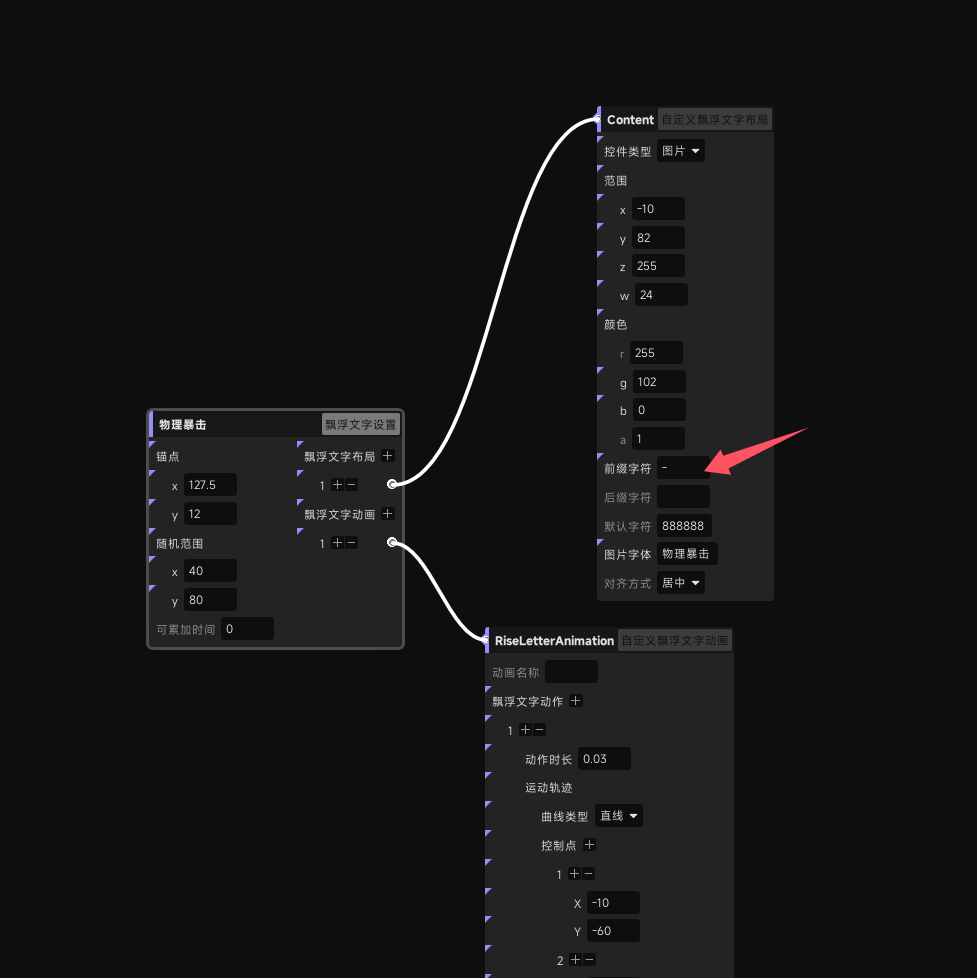Click the 动作时长 field with 0.03
Screen dimensions: 977x978
(x=605, y=759)
